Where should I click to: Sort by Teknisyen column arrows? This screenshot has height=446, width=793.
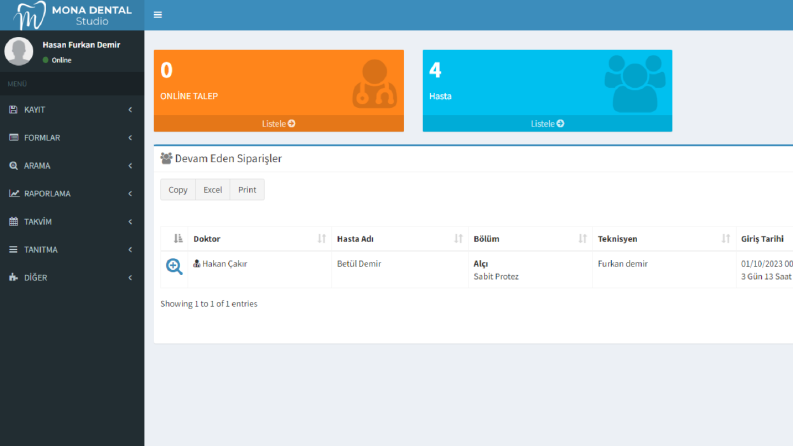coord(726,239)
